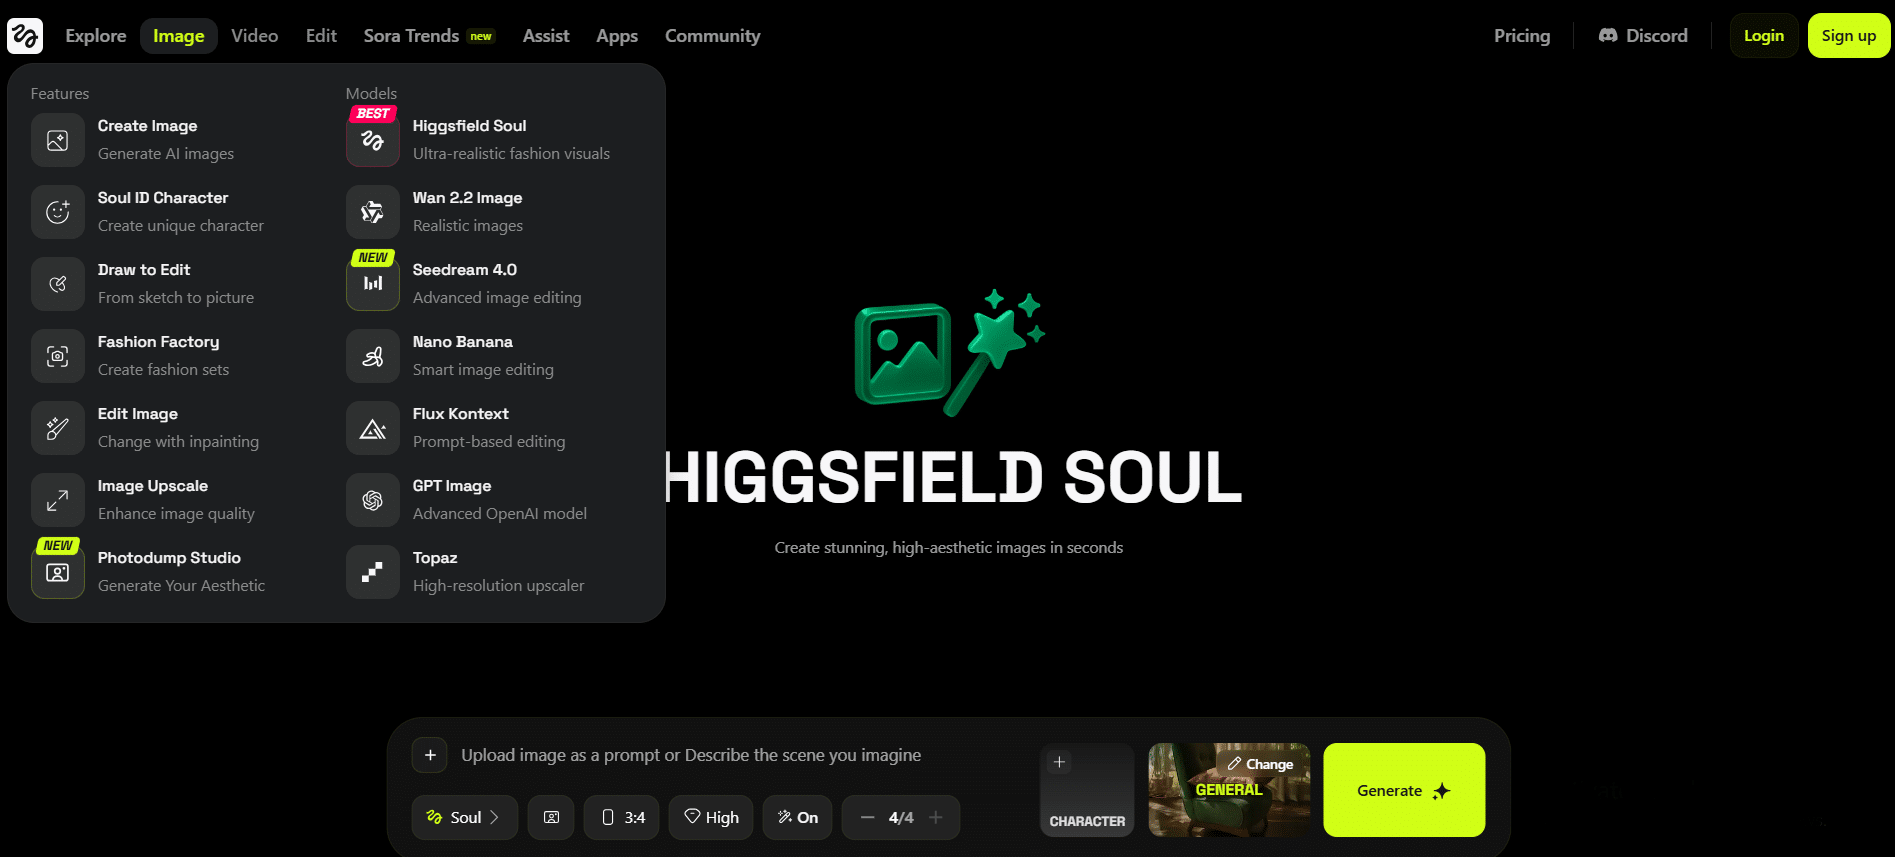Image resolution: width=1895 pixels, height=857 pixels.
Task: Open the High quality selector
Action: (711, 817)
